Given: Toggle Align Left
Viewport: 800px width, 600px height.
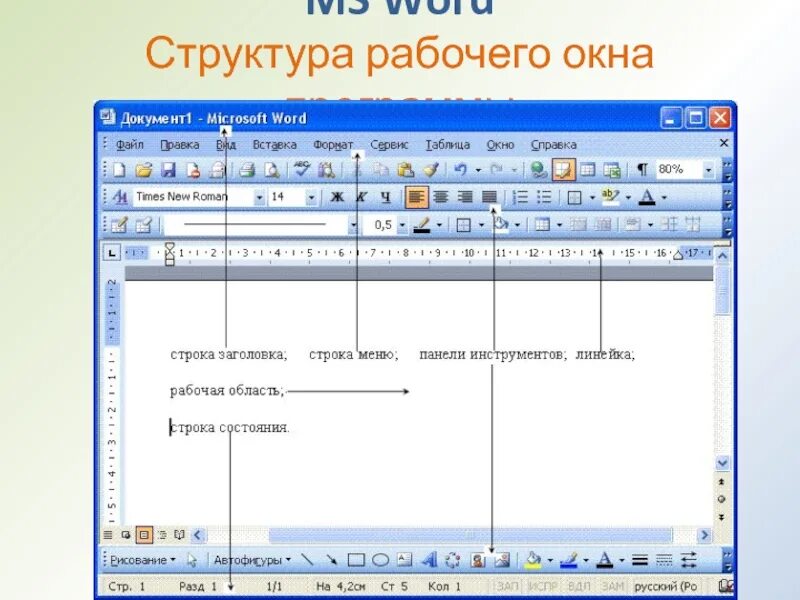Looking at the screenshot, I should 416,197.
